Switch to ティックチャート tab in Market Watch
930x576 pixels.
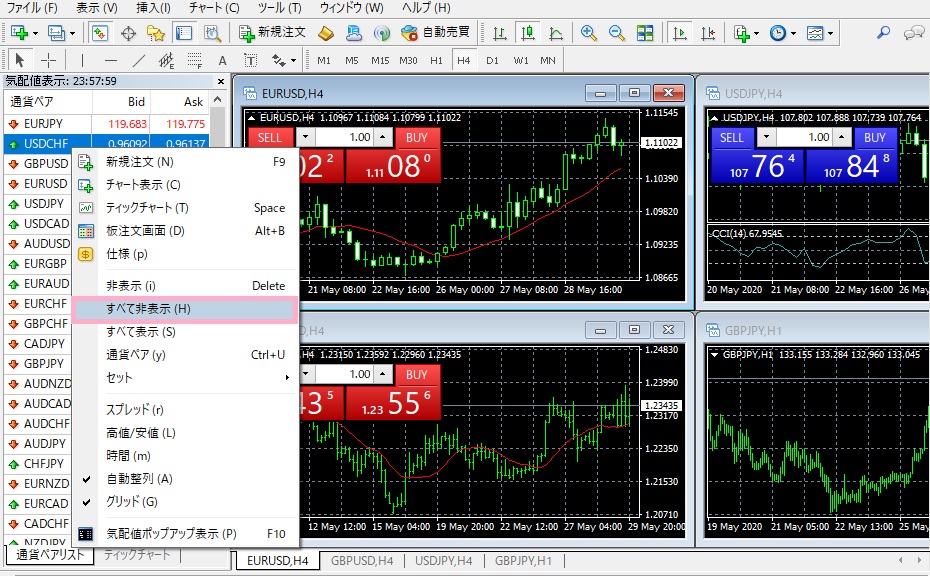[137, 555]
